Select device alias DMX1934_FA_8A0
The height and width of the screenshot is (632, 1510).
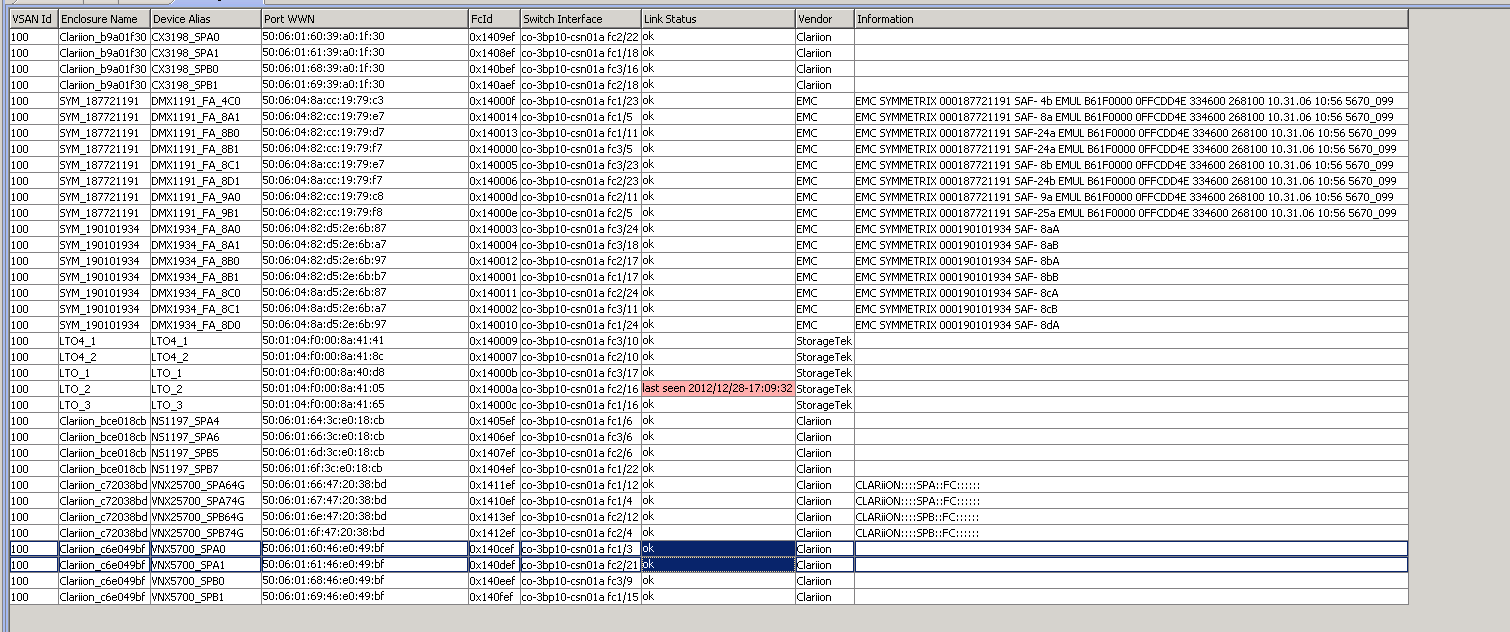(x=205, y=229)
